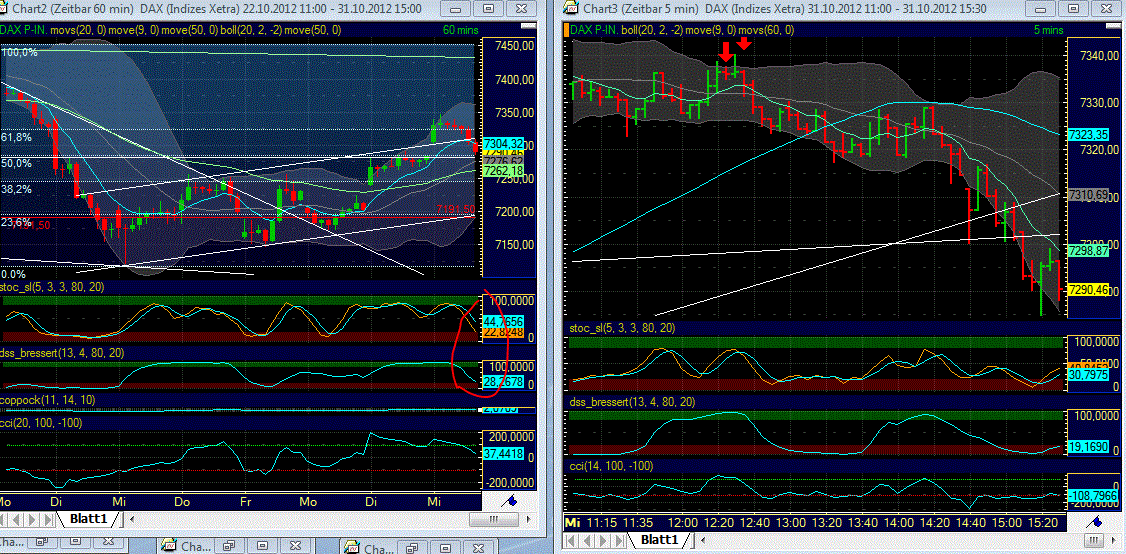Maximize the middle minimized Cha... window

[x=263, y=546]
